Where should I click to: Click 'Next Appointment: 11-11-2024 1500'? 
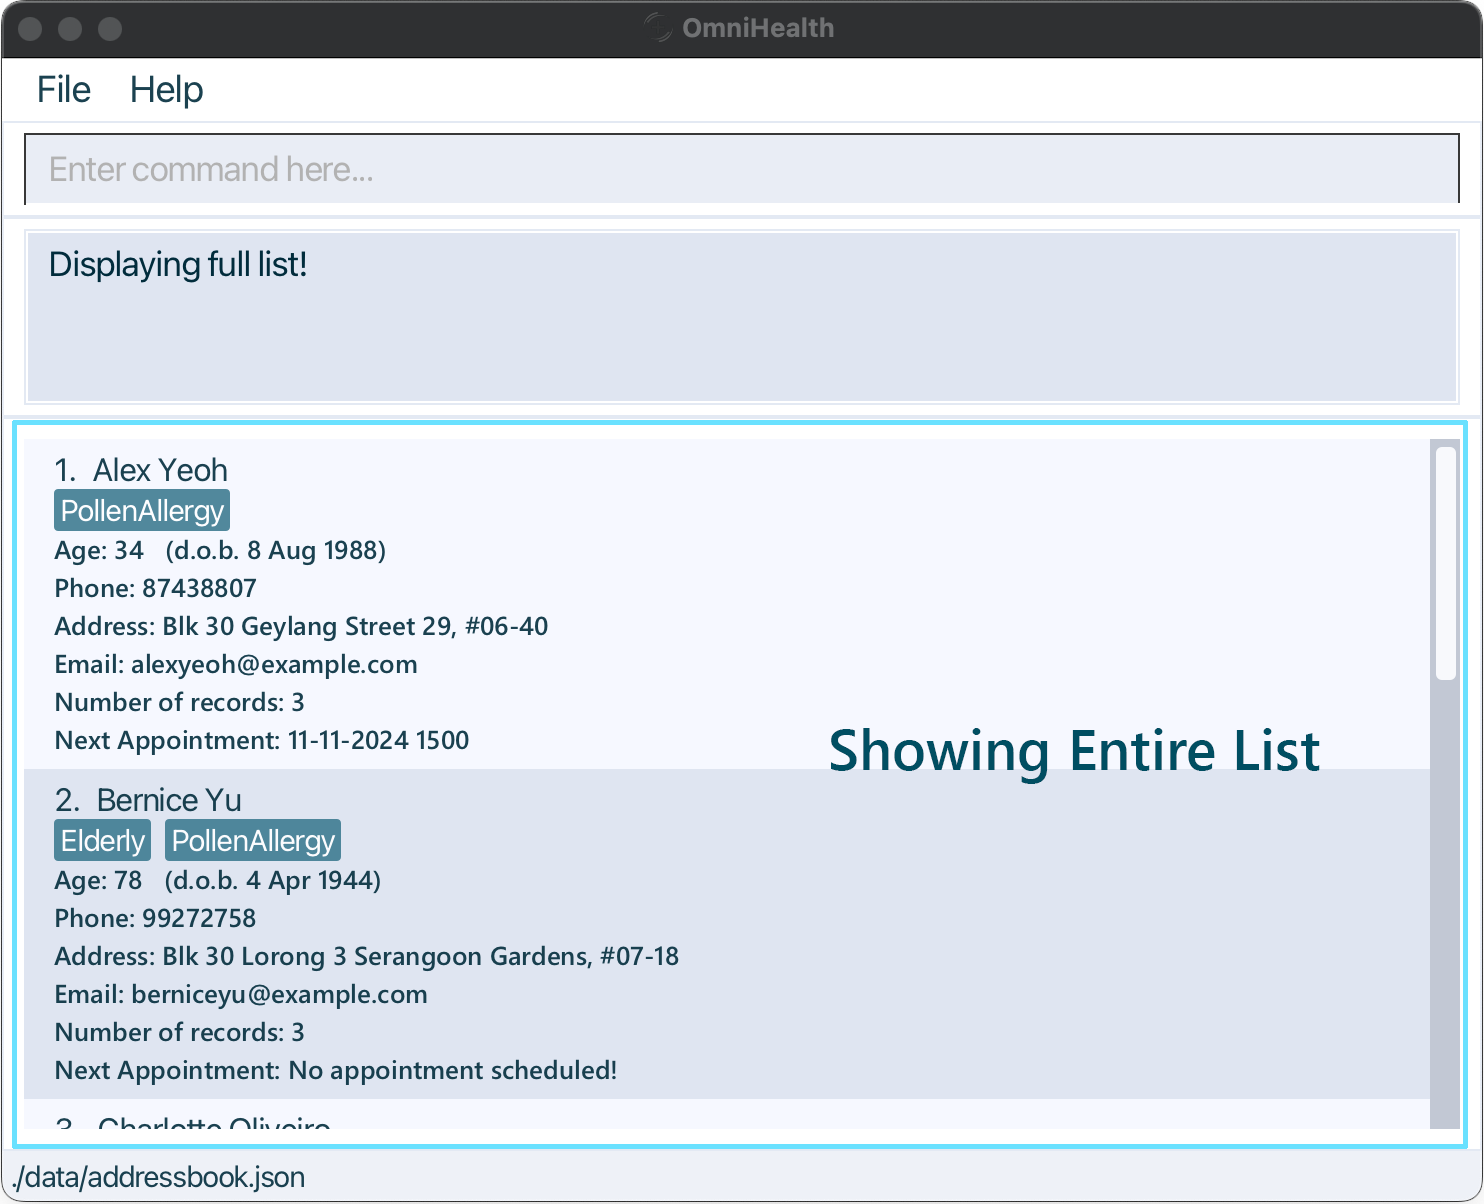262,740
